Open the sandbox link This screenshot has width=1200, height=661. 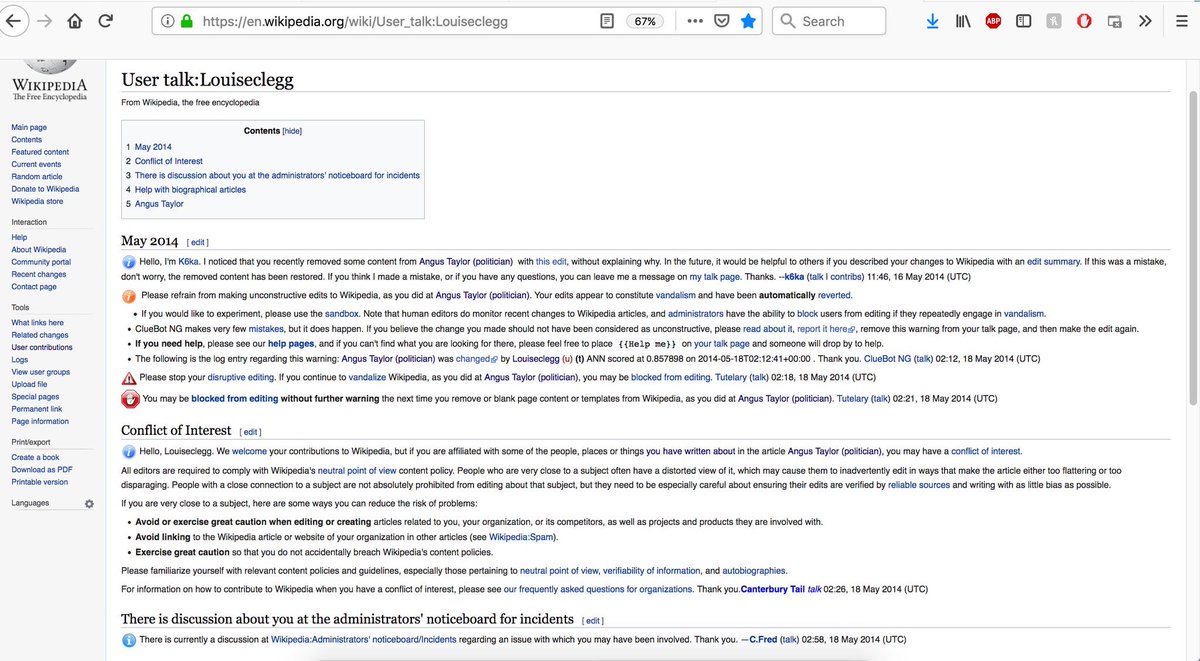pos(342,313)
